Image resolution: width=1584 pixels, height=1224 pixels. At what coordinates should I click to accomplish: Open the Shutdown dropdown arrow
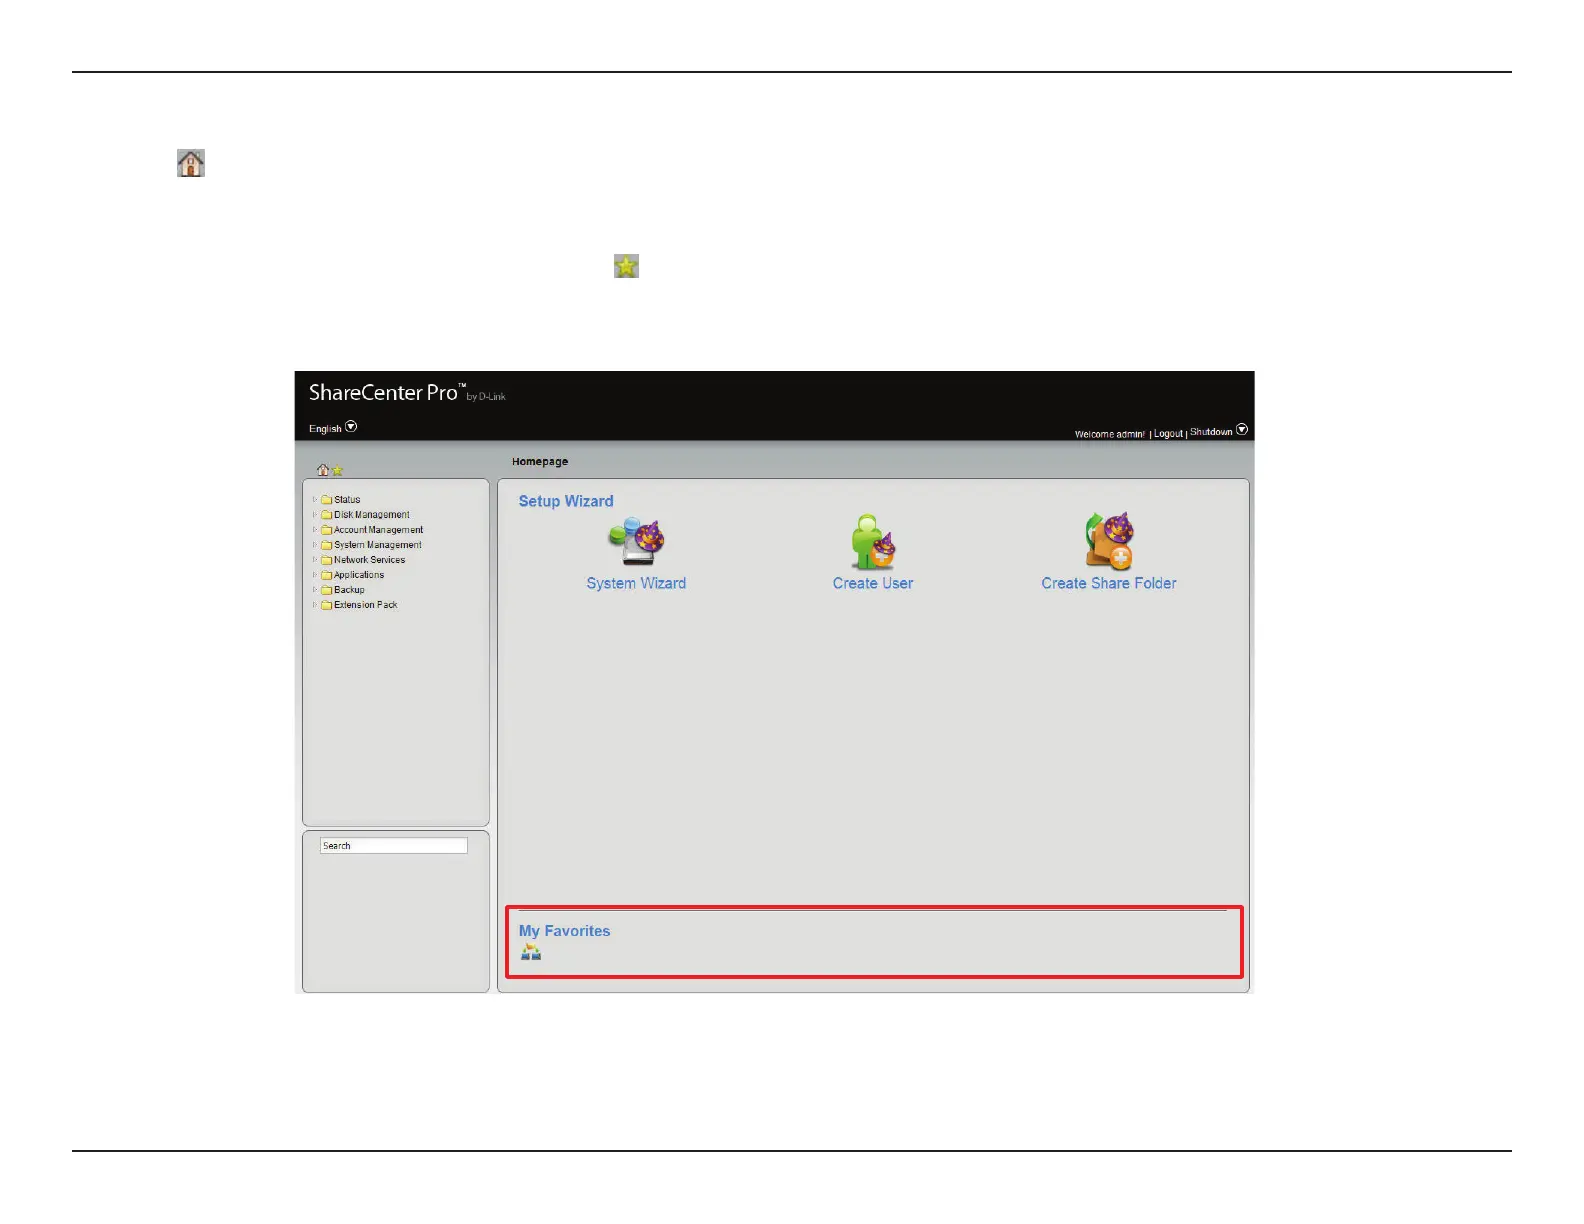pos(1242,430)
